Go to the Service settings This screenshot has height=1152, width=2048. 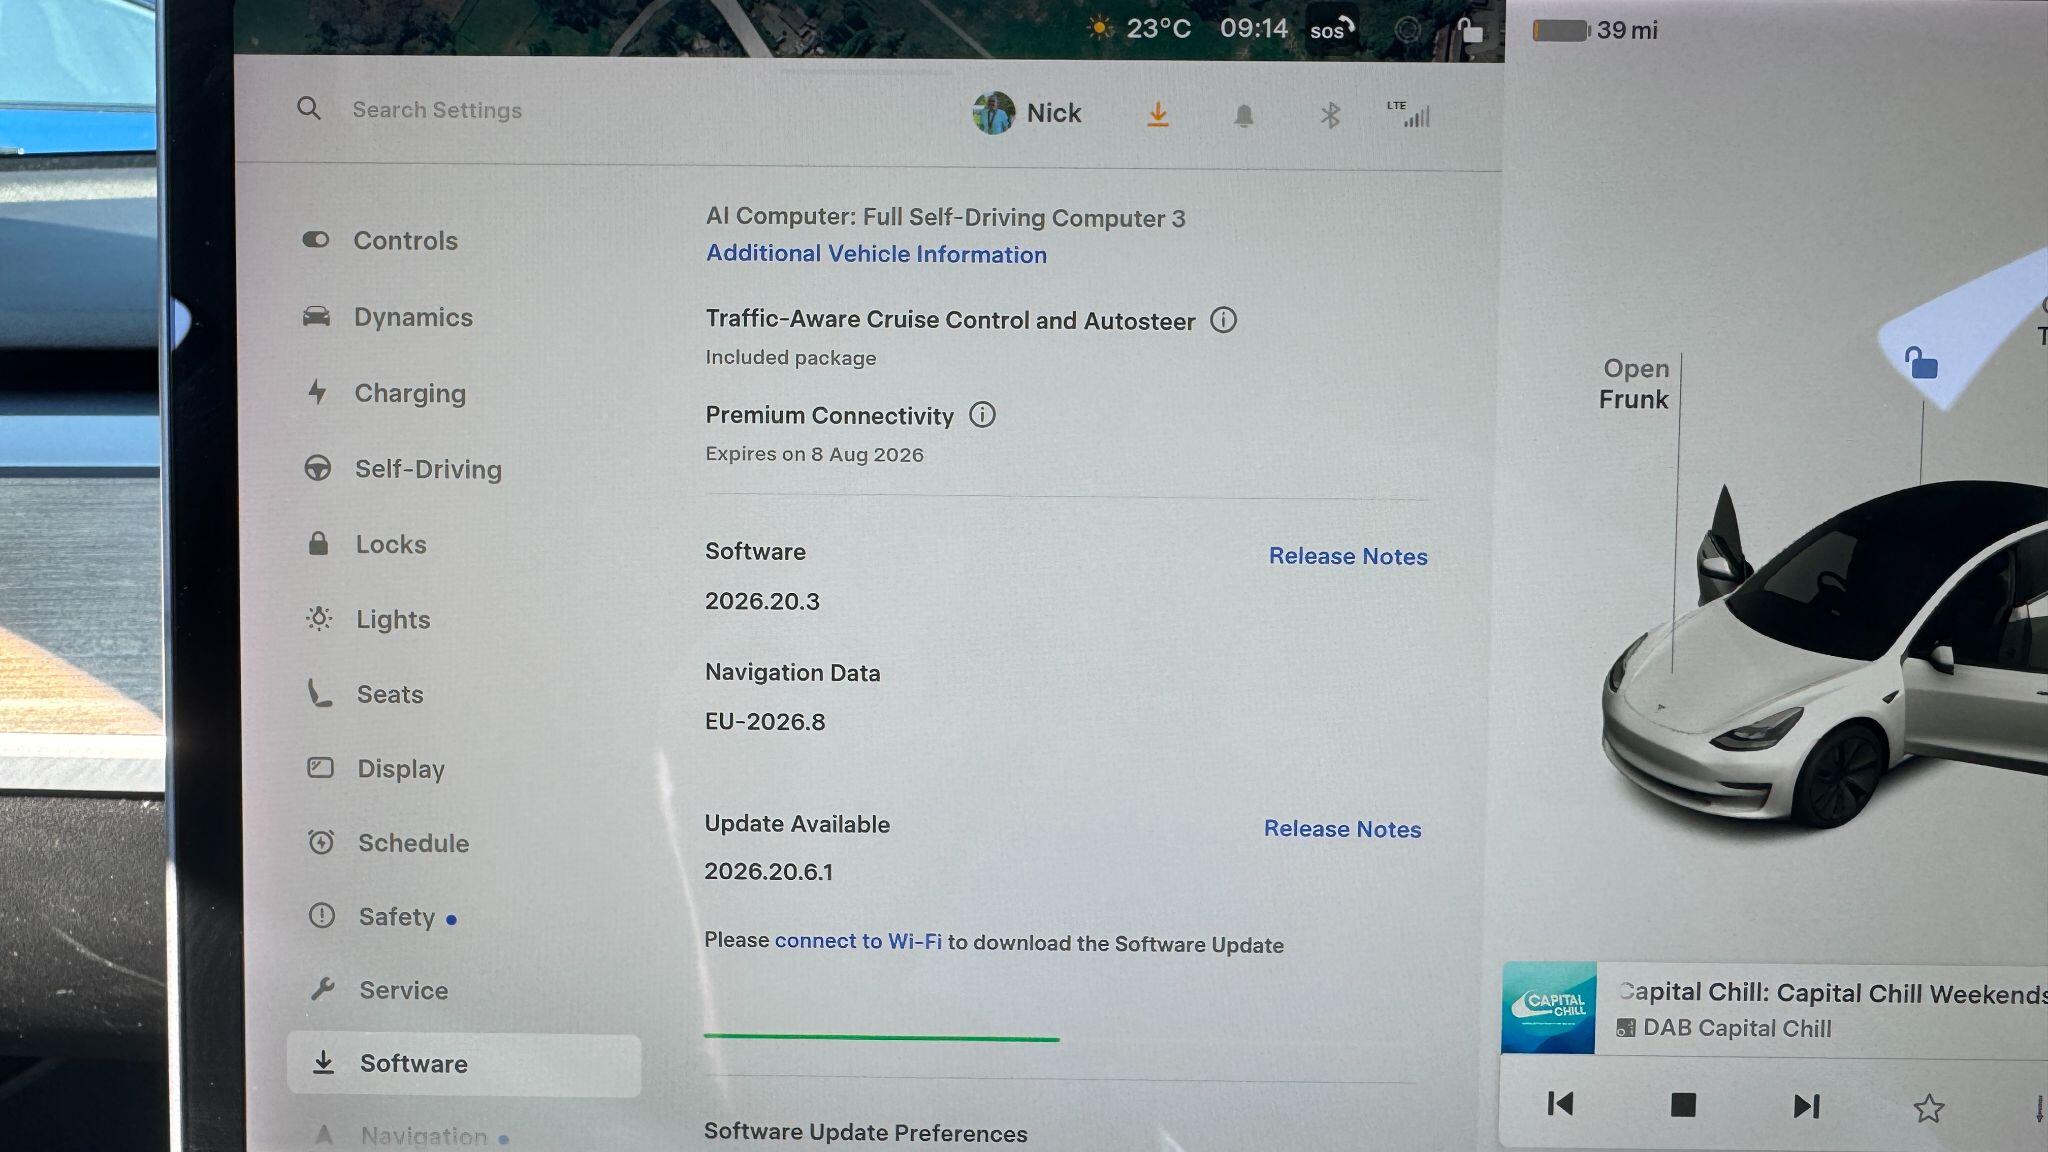click(379, 990)
